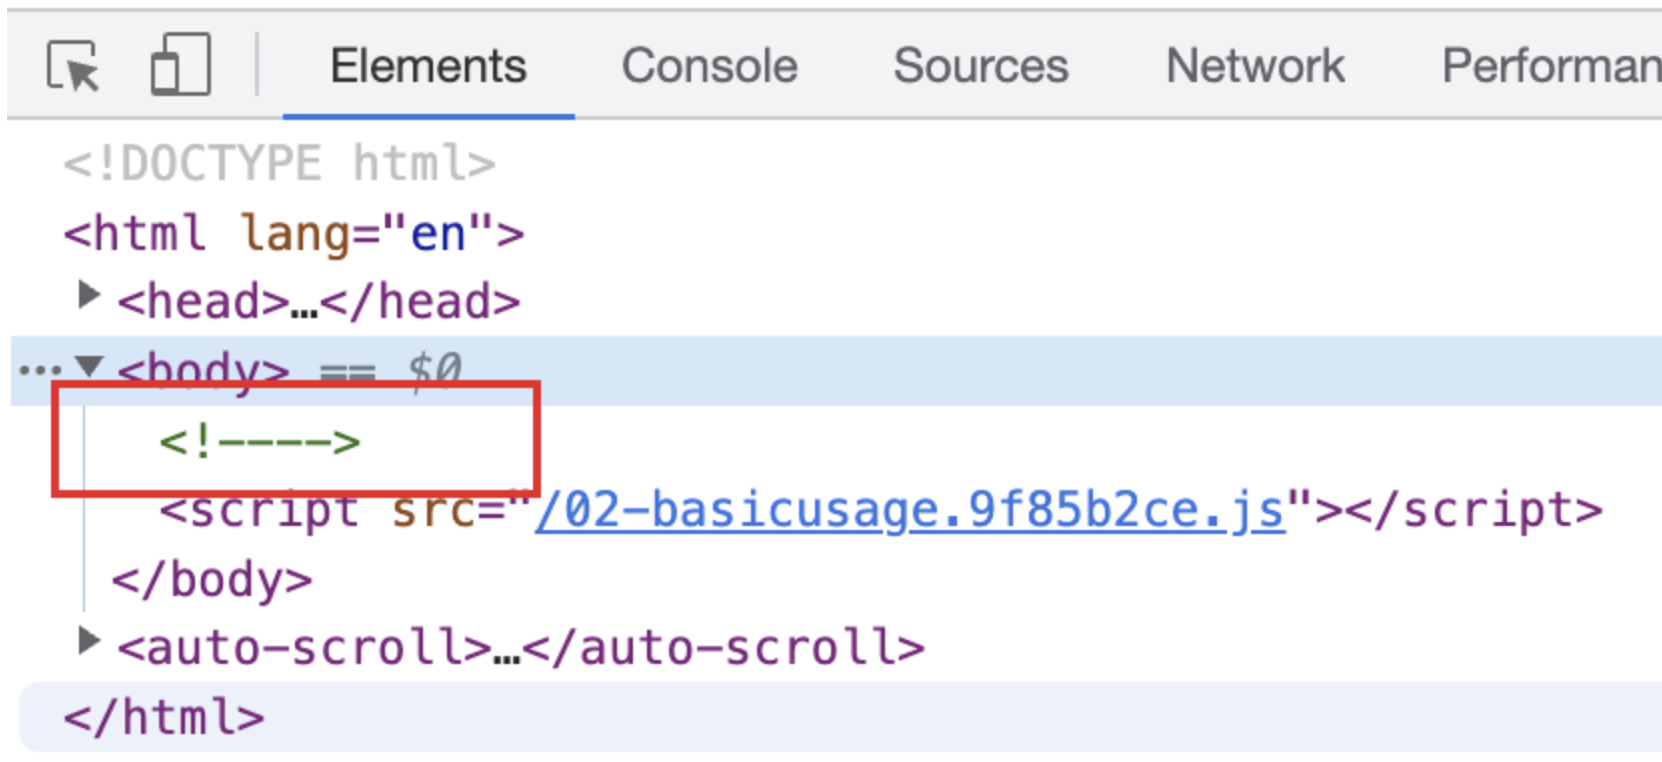Select the empty comment node
Screen dimensions: 1662x762
coord(259,442)
